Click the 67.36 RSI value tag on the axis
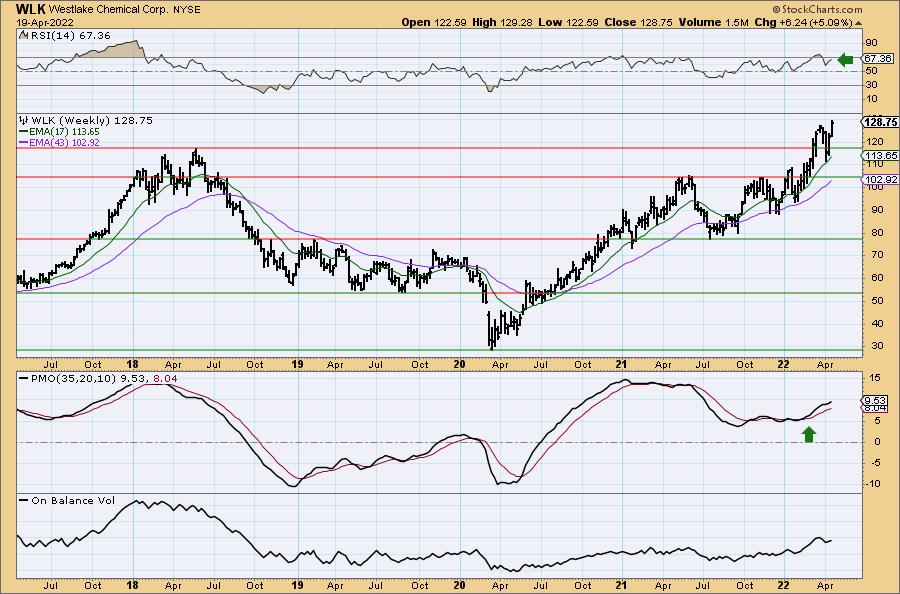This screenshot has height=594, width=900. click(878, 59)
